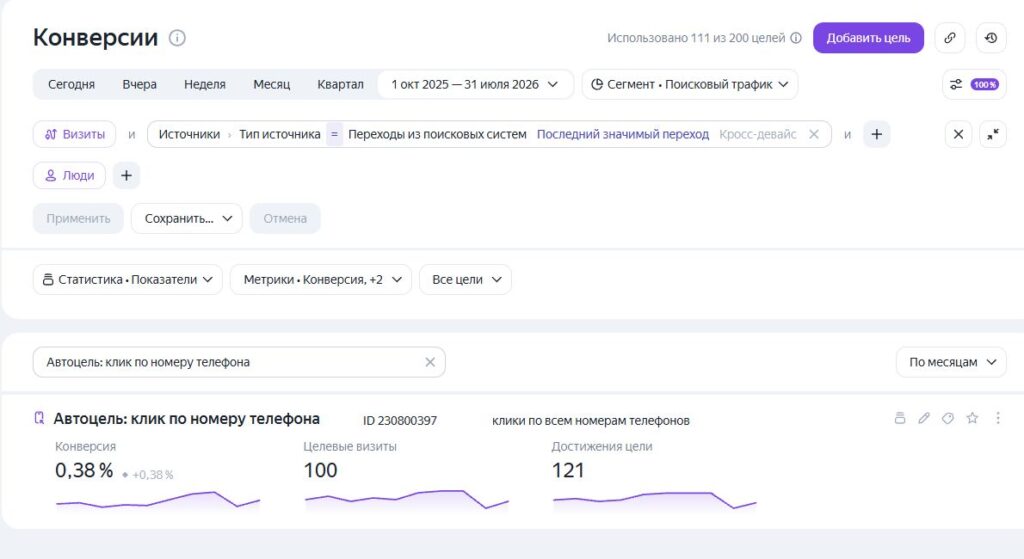
Task: Open Статистика · Показатели dropdown
Action: [128, 280]
